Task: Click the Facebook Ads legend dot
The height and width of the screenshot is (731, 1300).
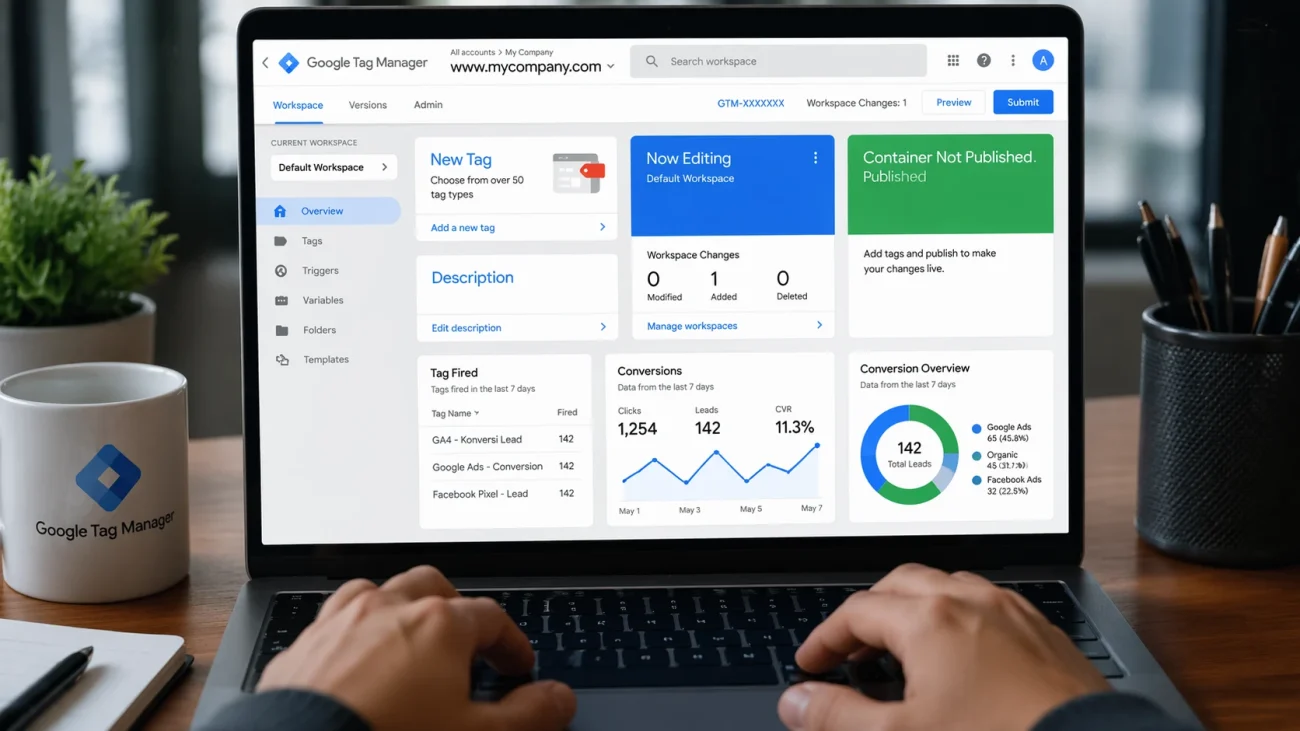Action: pos(977,481)
